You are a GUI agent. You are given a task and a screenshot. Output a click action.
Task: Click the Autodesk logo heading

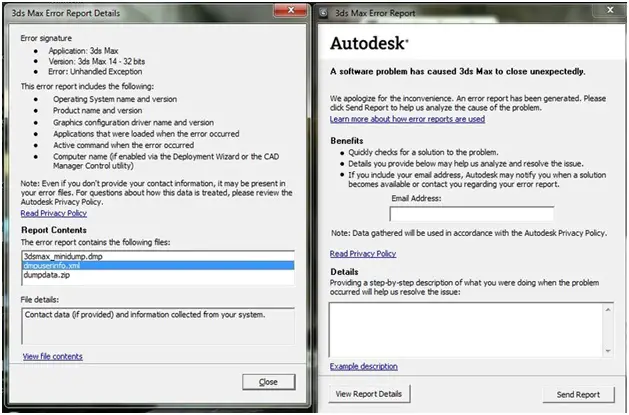click(369, 43)
